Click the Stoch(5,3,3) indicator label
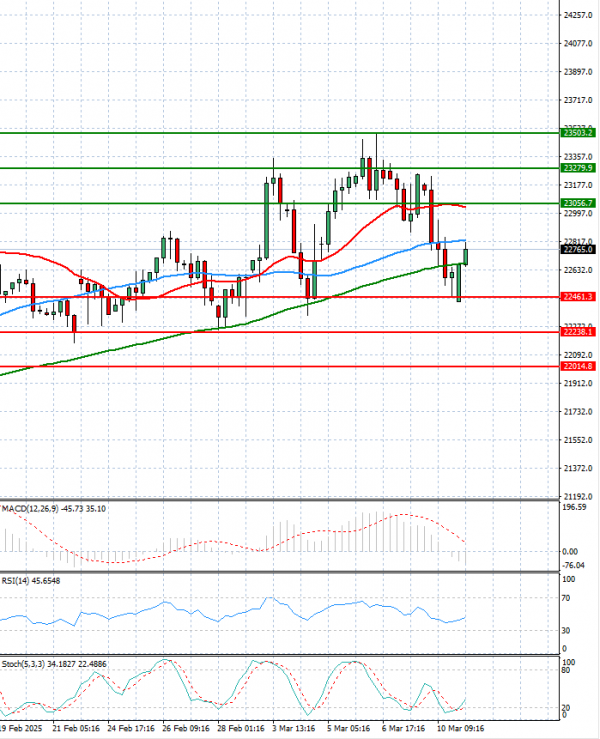This screenshot has height=739, width=600. point(54,664)
